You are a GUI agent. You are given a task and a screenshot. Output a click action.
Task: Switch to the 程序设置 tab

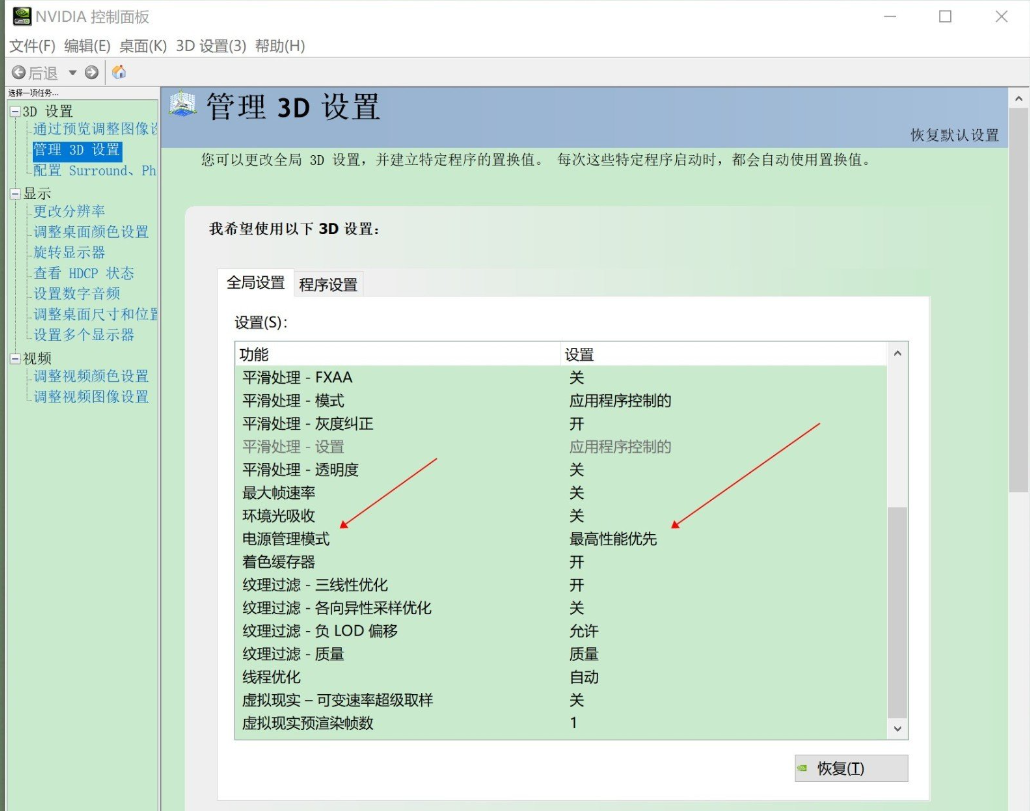tap(328, 284)
